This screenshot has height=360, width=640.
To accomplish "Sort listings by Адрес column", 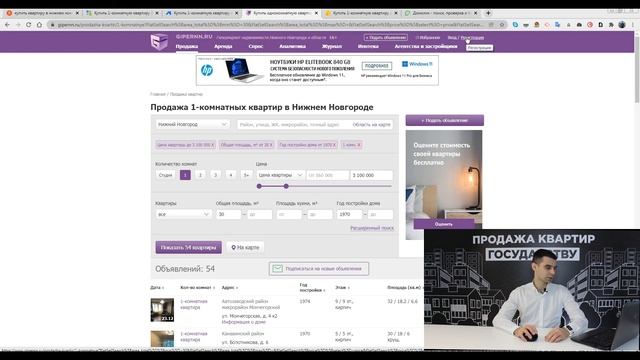I will [x=229, y=288].
